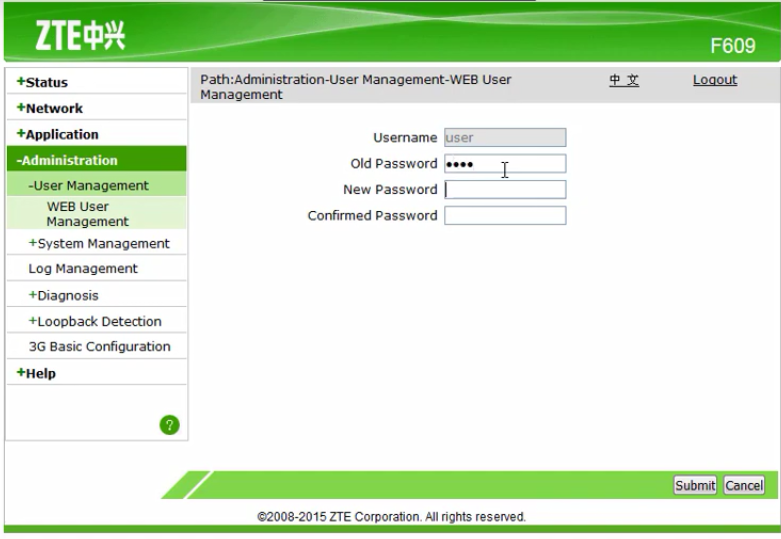Expand the Loopback Detection submenu
Image resolution: width=781 pixels, height=539 pixels.
tap(95, 321)
